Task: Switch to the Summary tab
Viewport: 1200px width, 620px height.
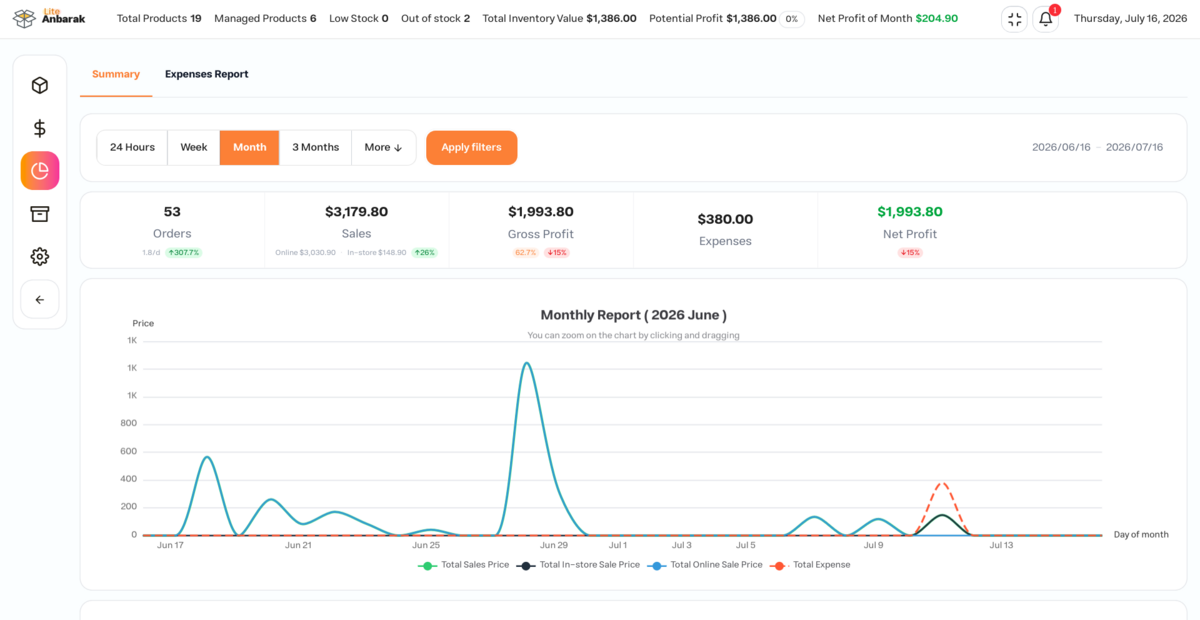Action: coord(116,74)
